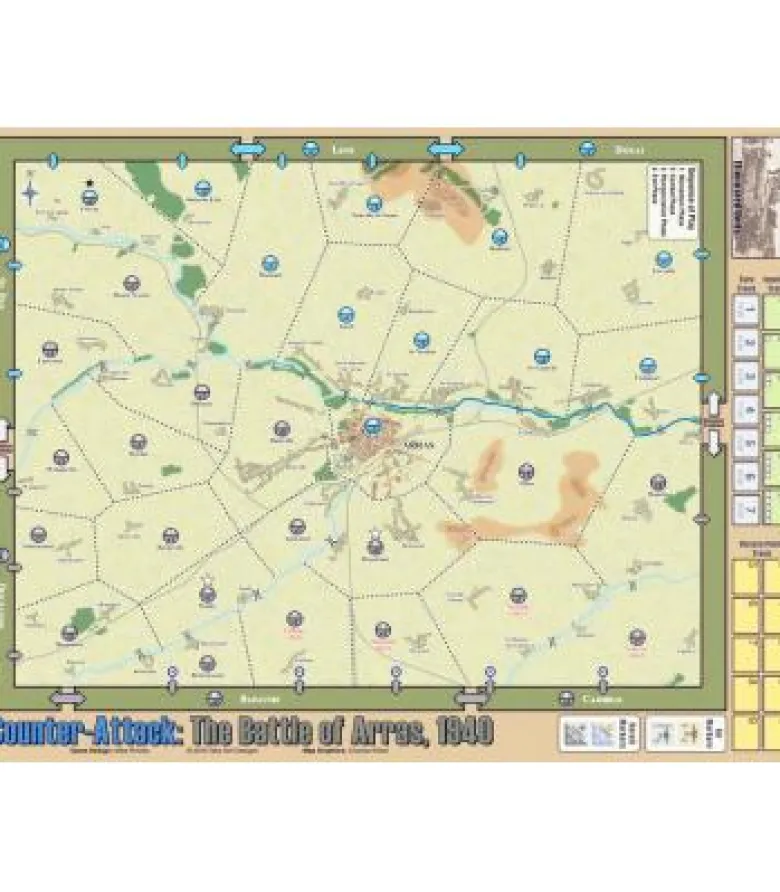Screen dimensions: 780x892
Task: Click the historical photo thumbnail
Action: click(x=756, y=199)
